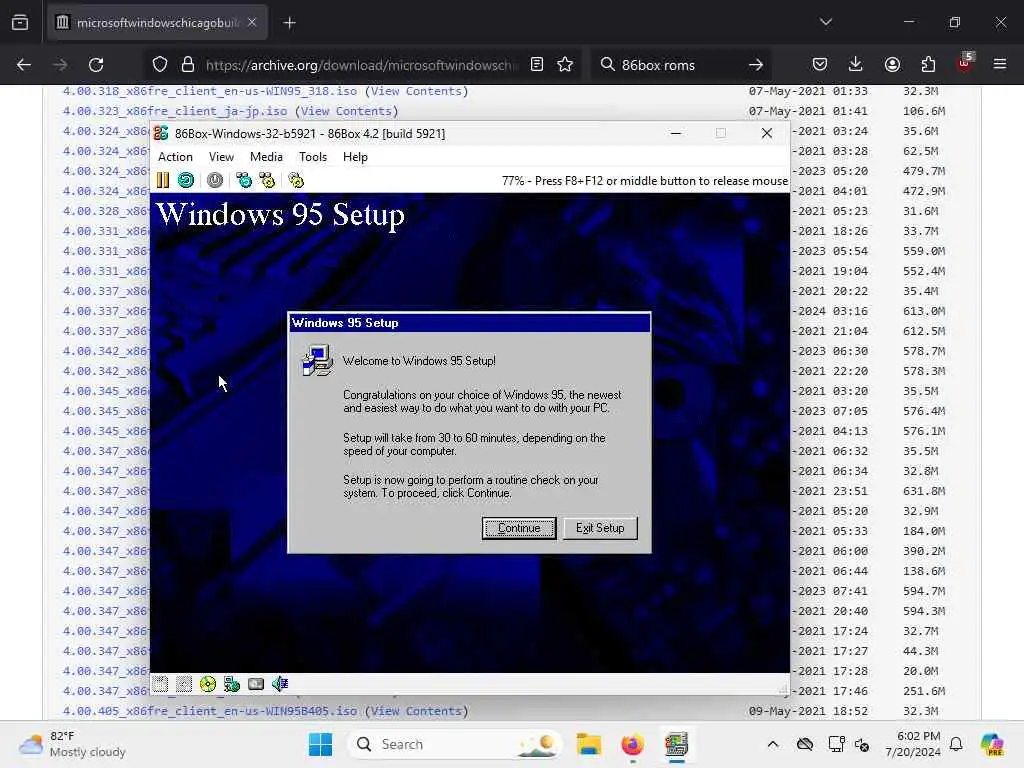Open 4.00.405 WIN95B405.iso download link

click(x=210, y=711)
